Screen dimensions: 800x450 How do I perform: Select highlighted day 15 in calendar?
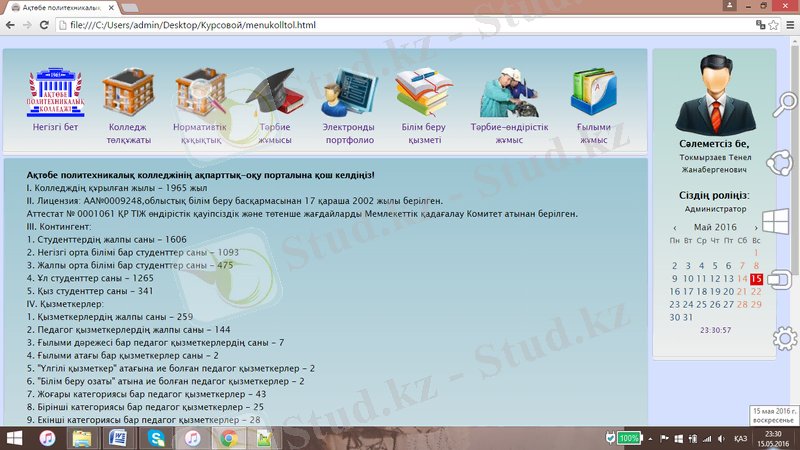tap(756, 279)
